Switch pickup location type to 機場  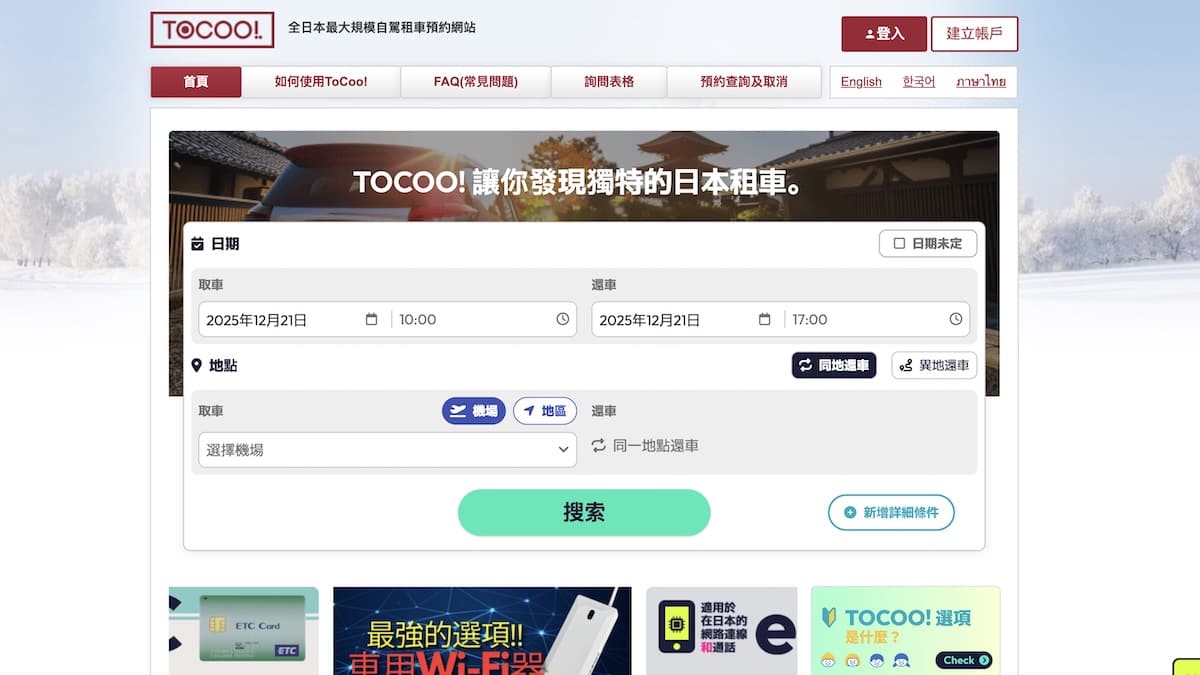tap(474, 411)
